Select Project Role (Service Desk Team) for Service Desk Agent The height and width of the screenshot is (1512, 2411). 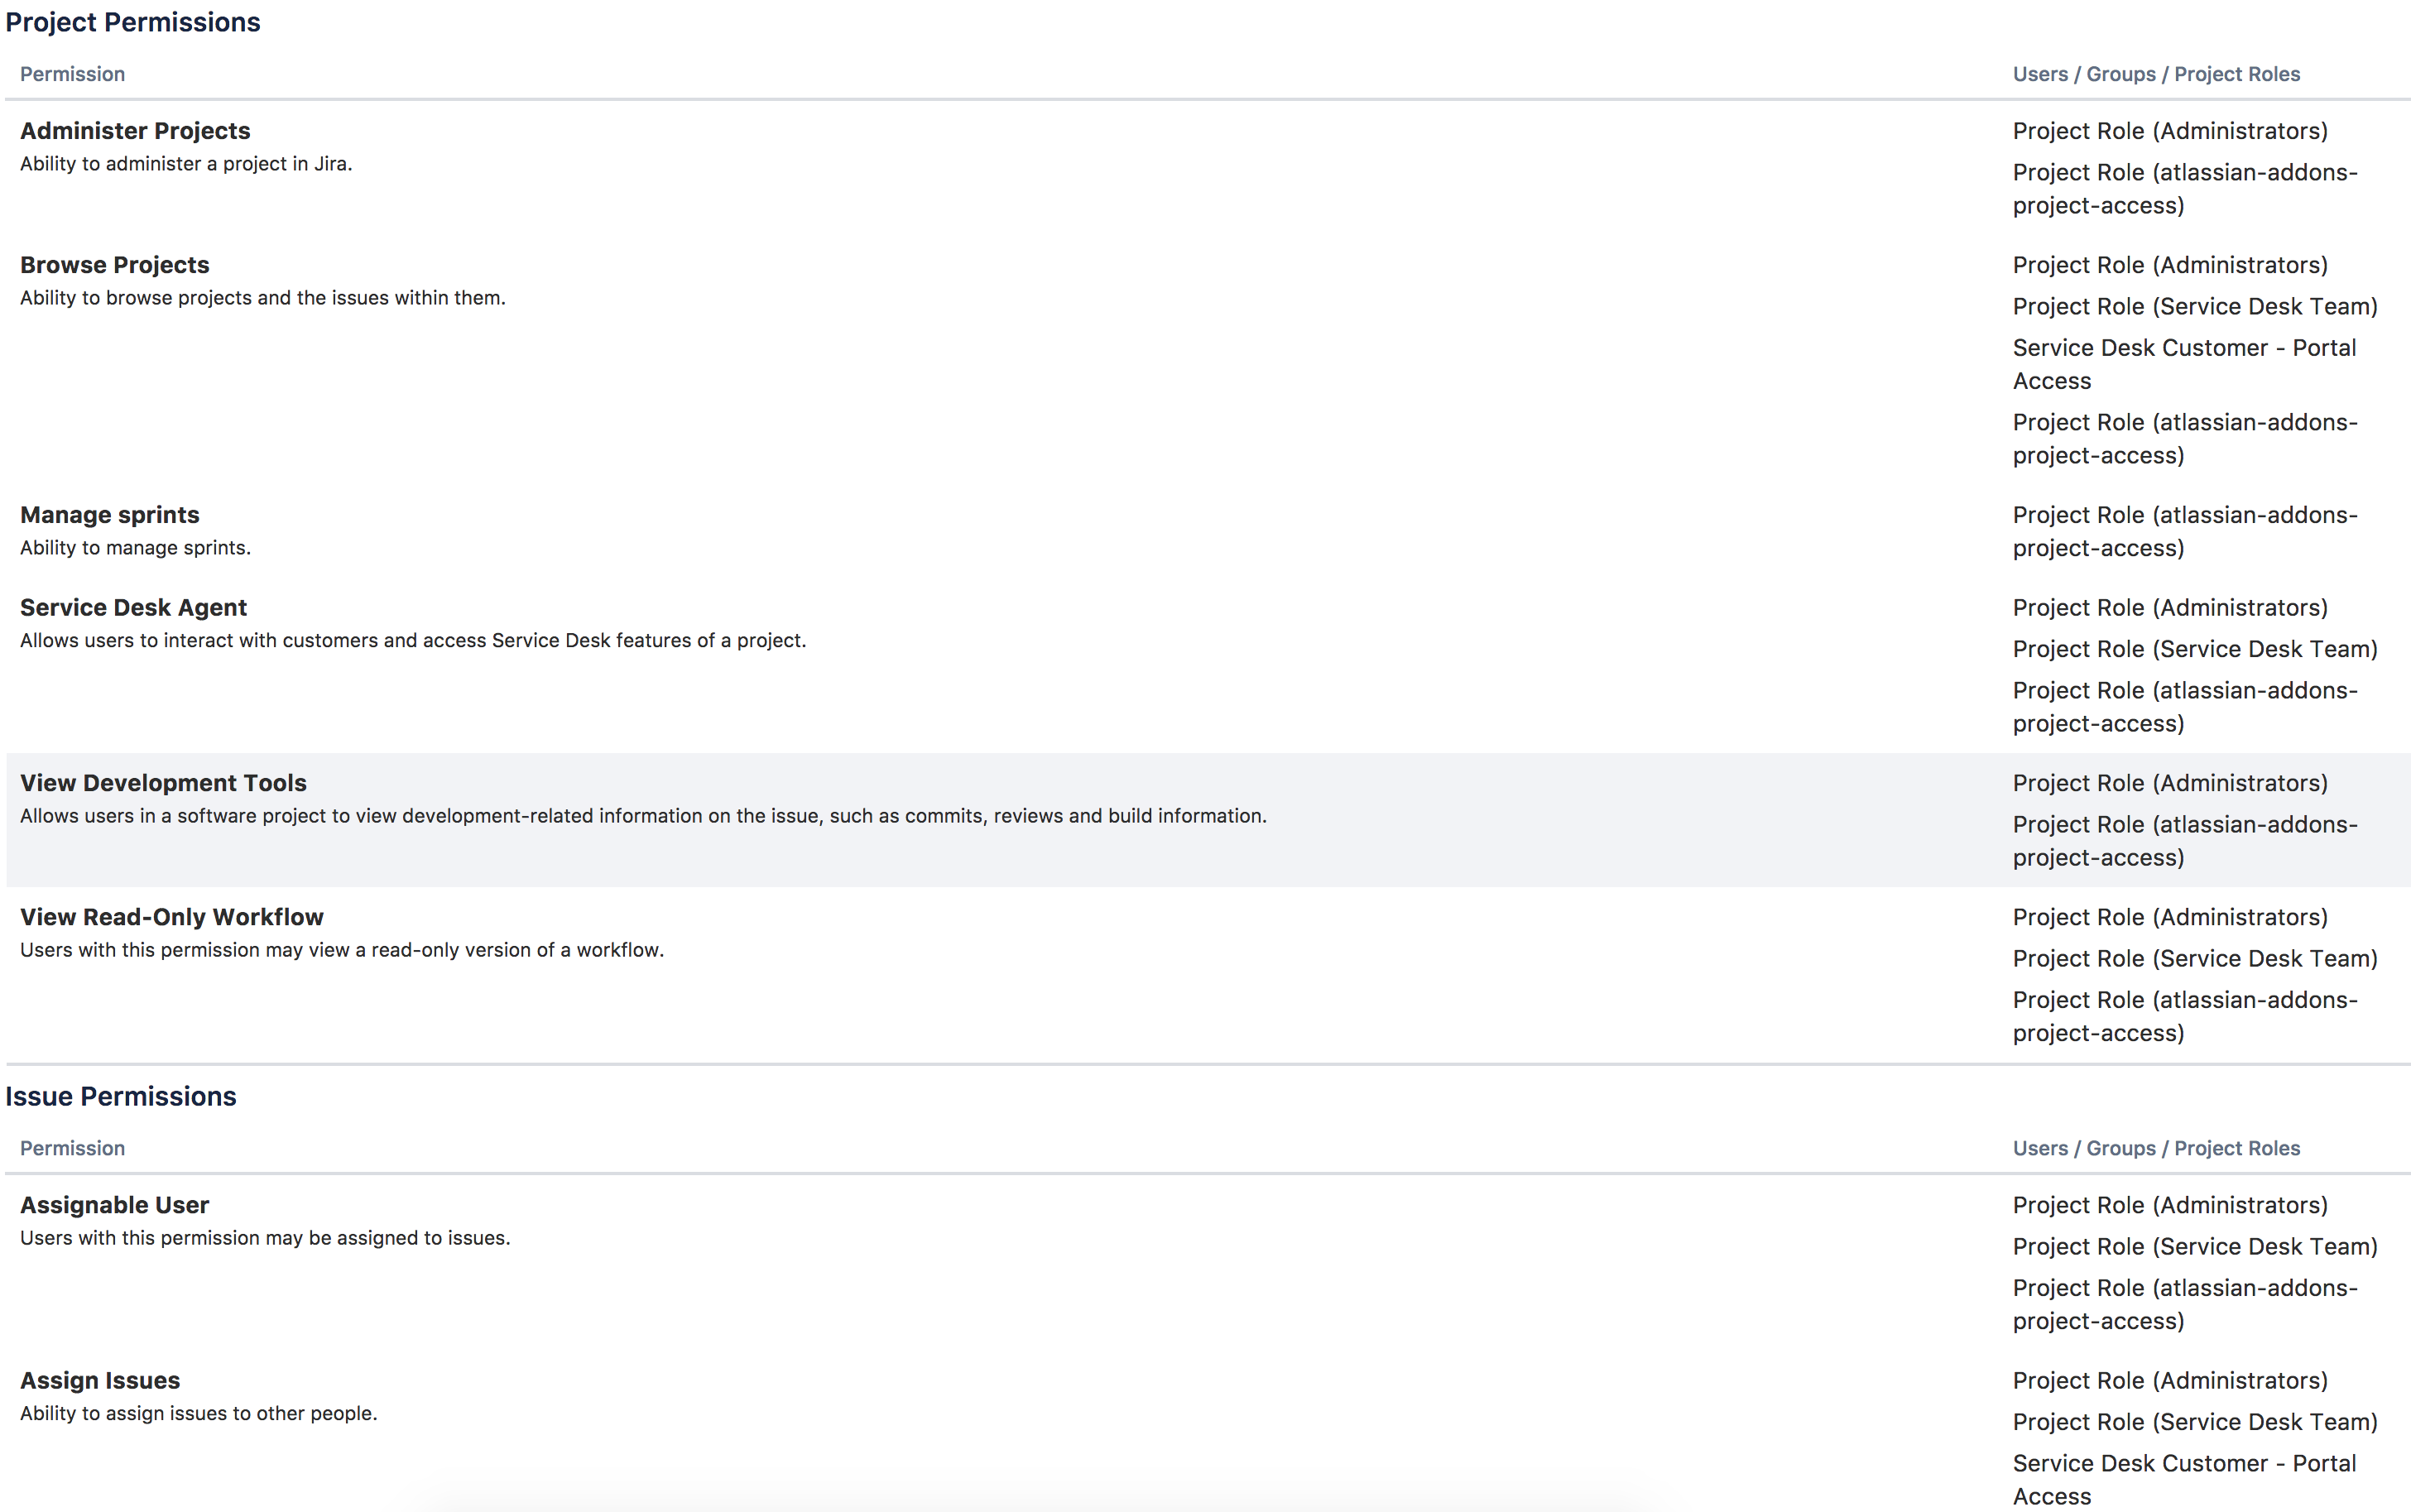coord(2195,649)
